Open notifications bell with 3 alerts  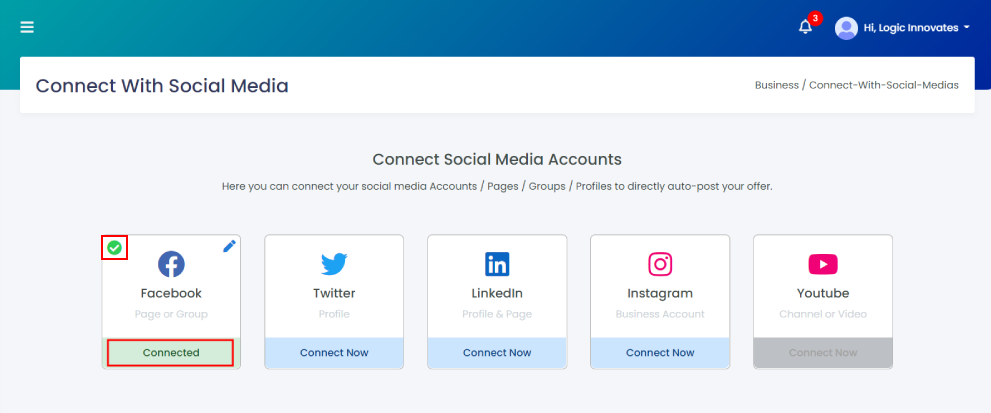[x=805, y=27]
